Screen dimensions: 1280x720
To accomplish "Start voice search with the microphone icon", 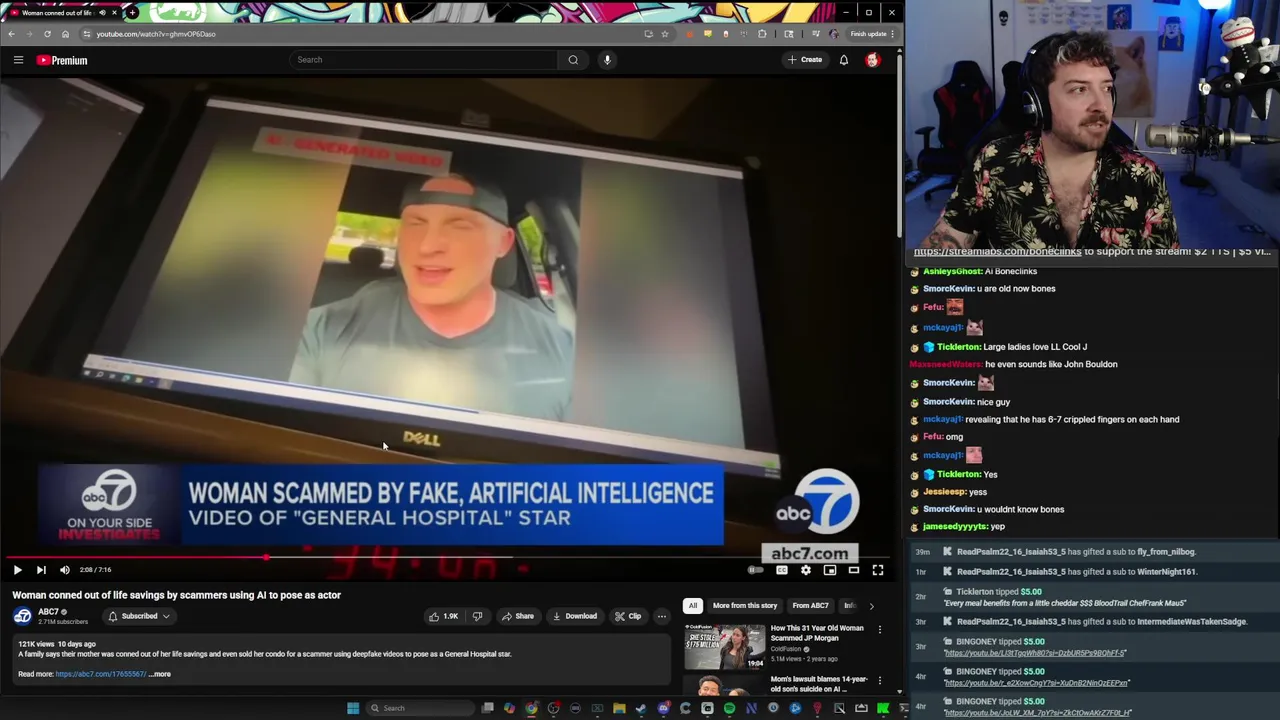I will coord(607,60).
